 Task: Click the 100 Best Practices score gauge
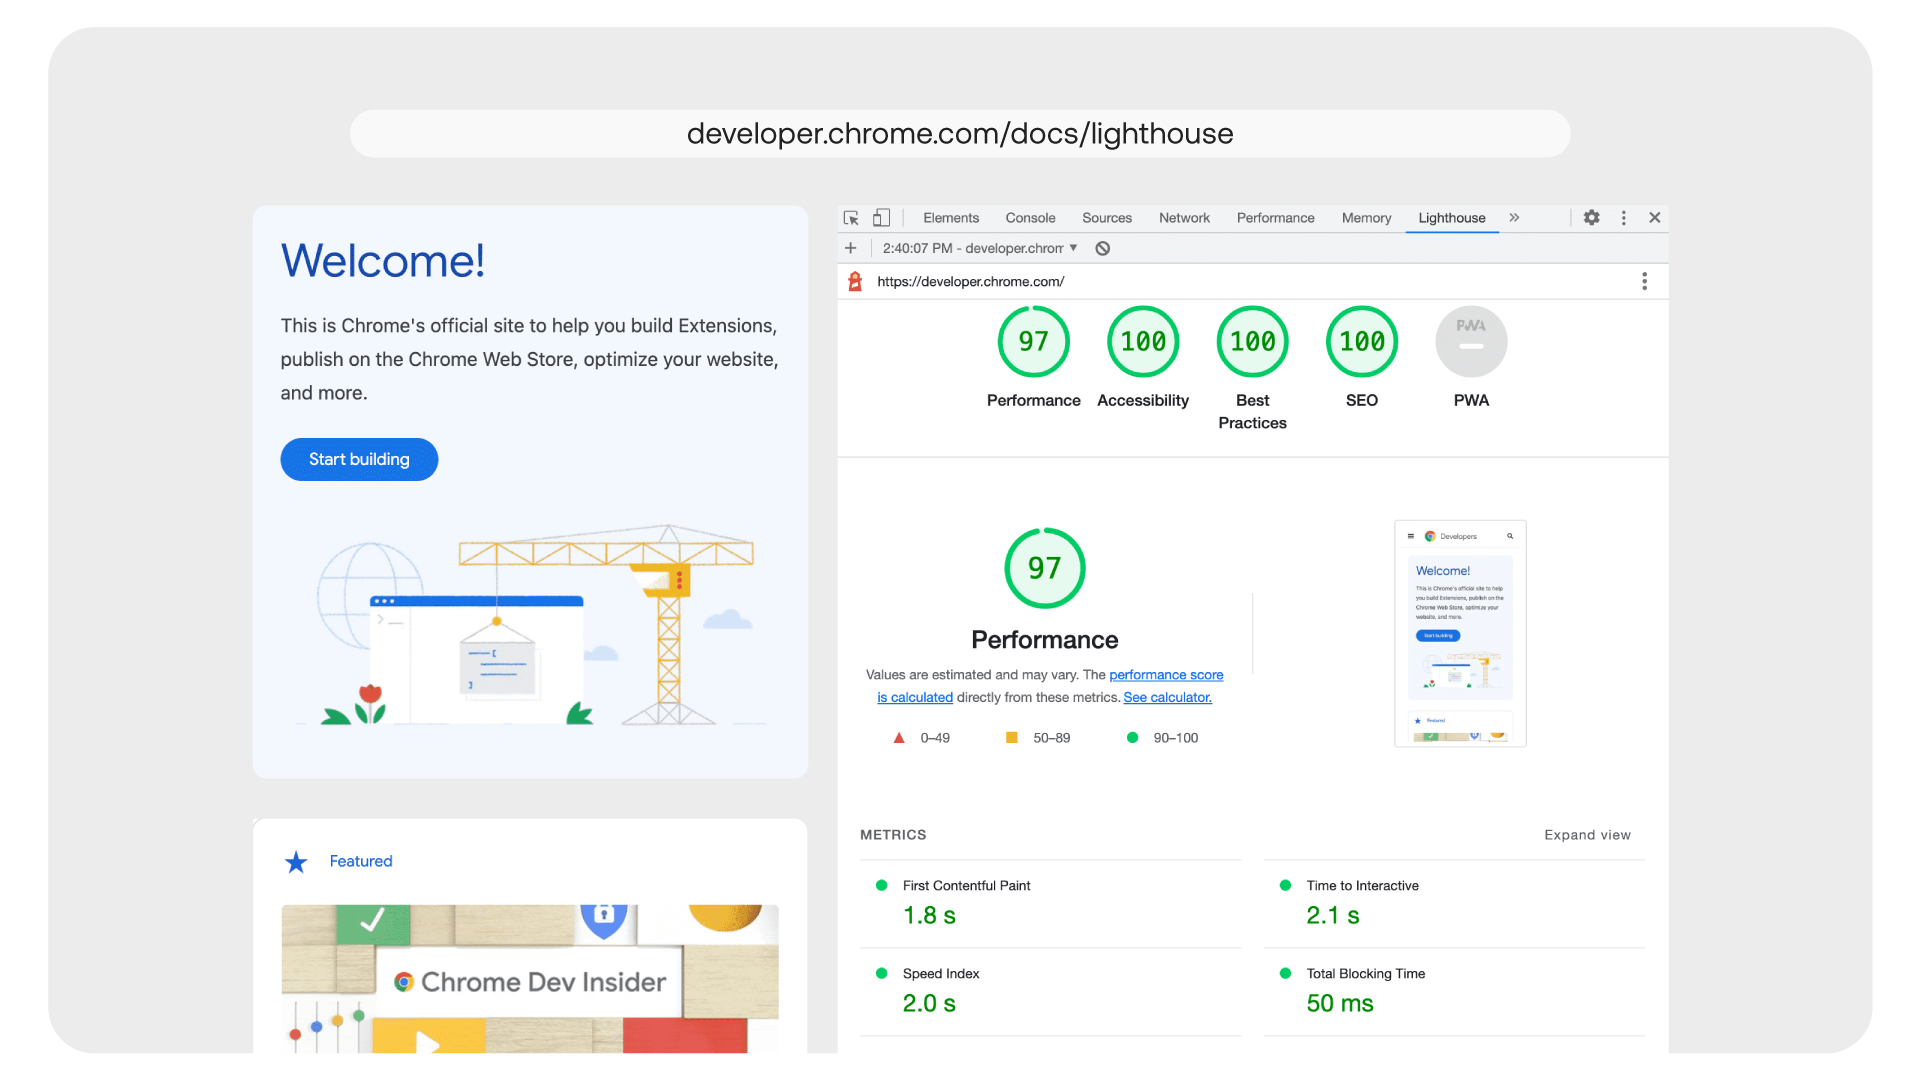pos(1252,342)
